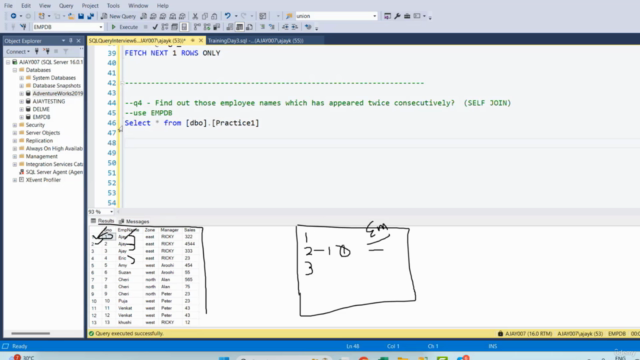Click the Save file floppy icon
Image resolution: width=640 pixels, height=360 pixels.
81,16
